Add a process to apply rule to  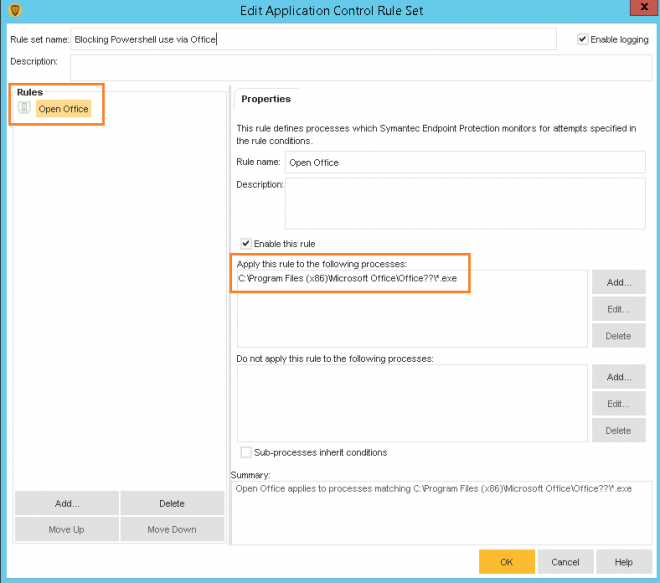[618, 283]
